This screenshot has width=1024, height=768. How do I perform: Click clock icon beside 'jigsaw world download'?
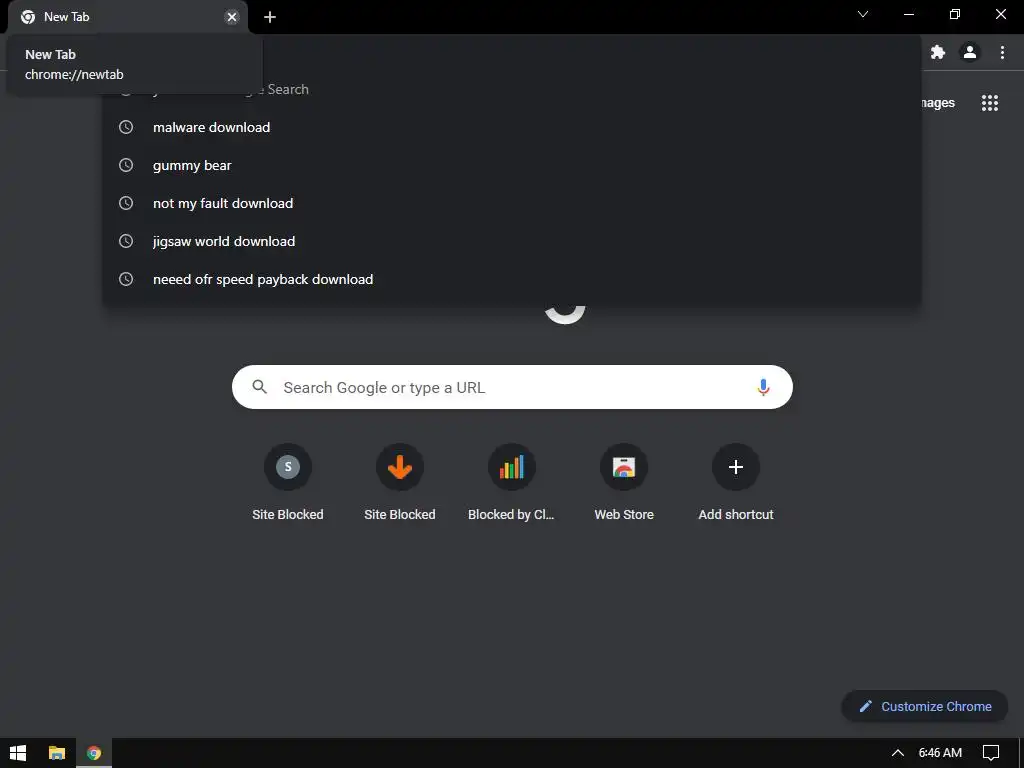point(126,241)
